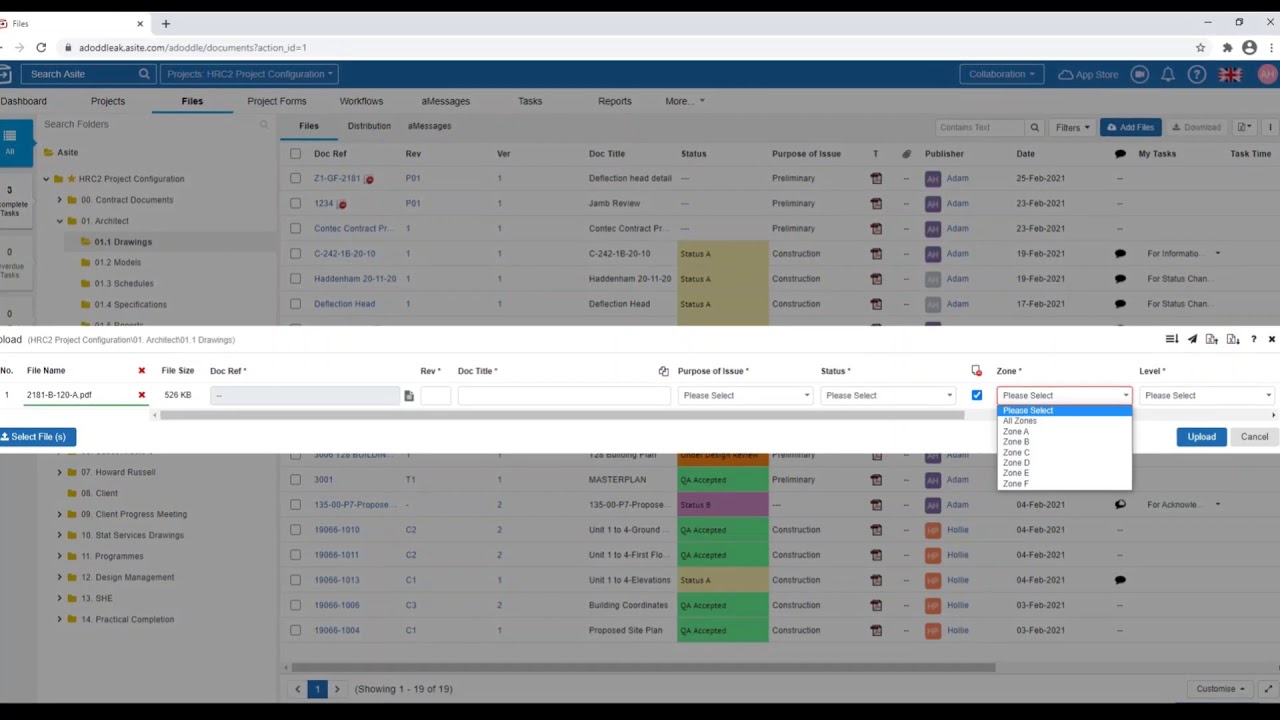
Task: Toggle the checkbox before the Zone field
Action: point(977,396)
